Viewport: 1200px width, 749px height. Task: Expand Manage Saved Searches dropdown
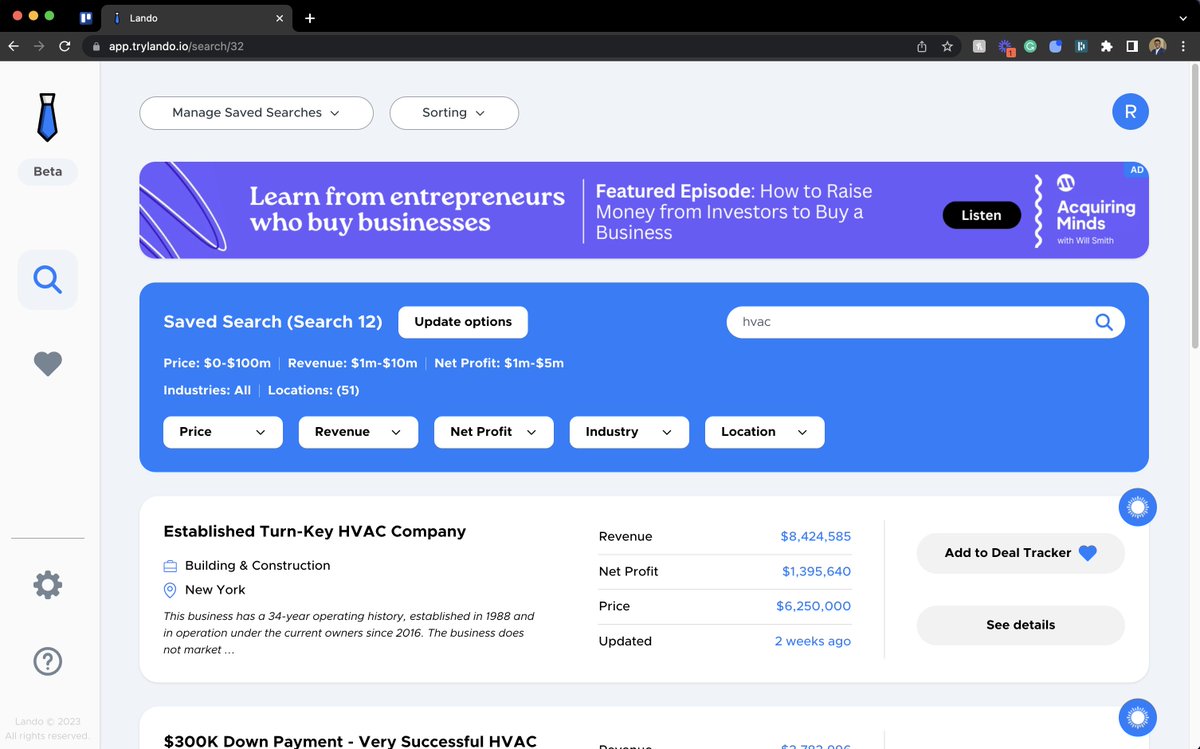[256, 113]
